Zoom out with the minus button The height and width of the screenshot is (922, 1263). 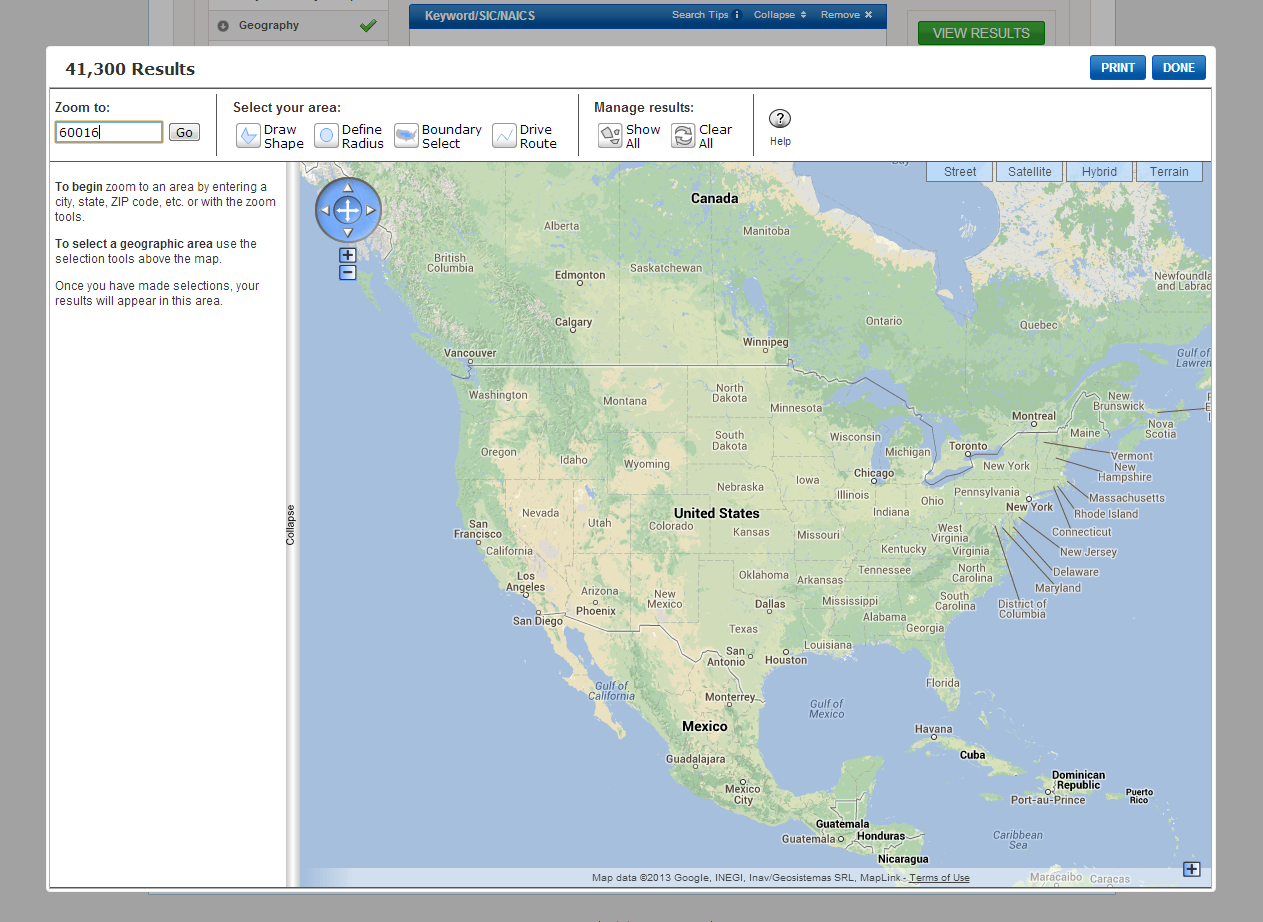point(348,272)
